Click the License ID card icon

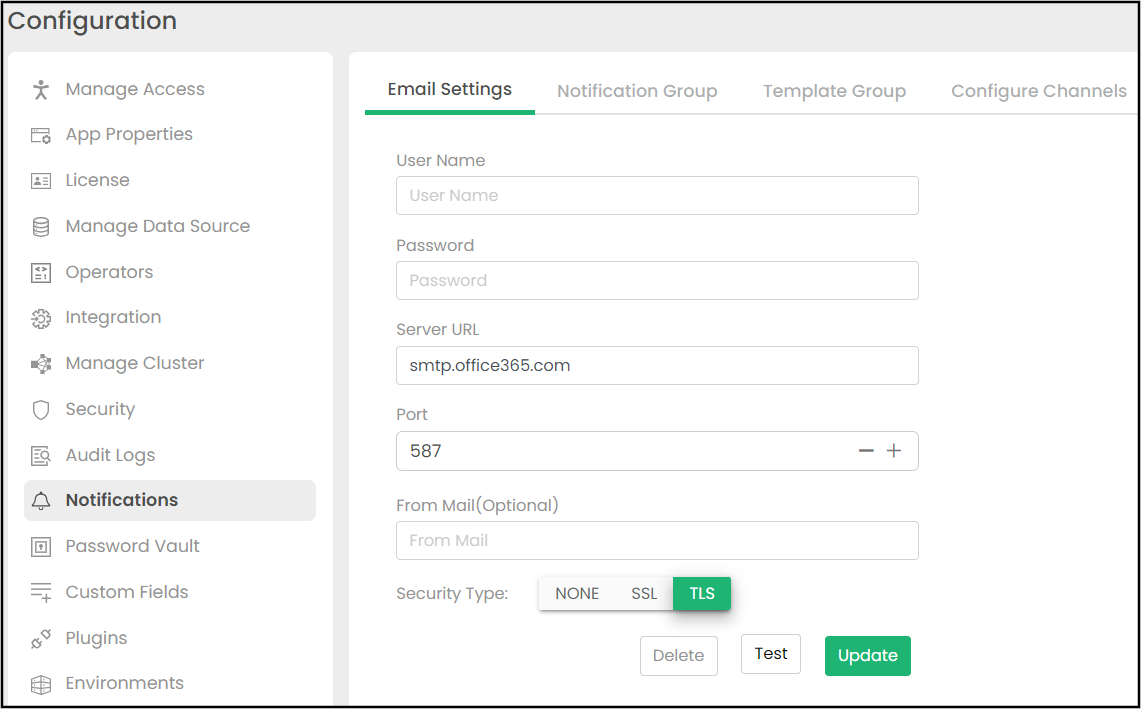click(x=41, y=181)
